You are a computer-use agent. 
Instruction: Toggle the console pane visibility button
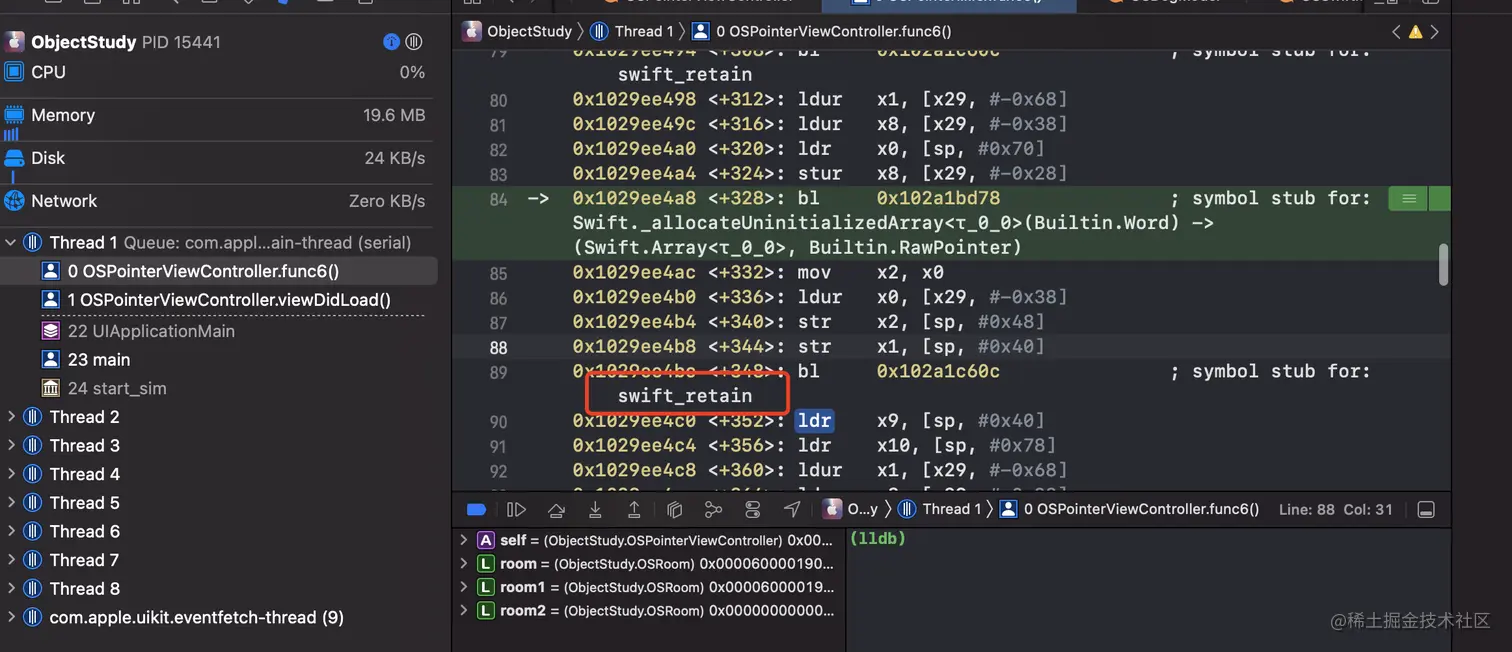(x=1426, y=509)
